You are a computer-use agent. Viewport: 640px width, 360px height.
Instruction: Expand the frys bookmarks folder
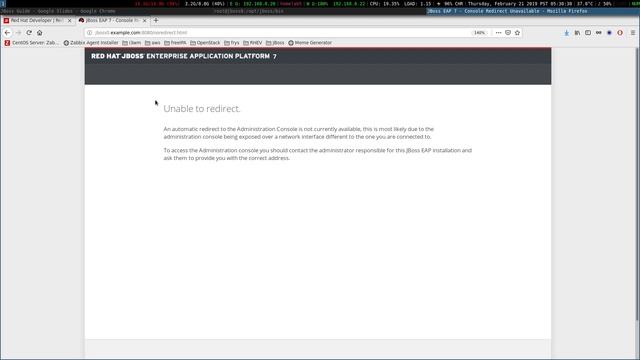(231, 42)
